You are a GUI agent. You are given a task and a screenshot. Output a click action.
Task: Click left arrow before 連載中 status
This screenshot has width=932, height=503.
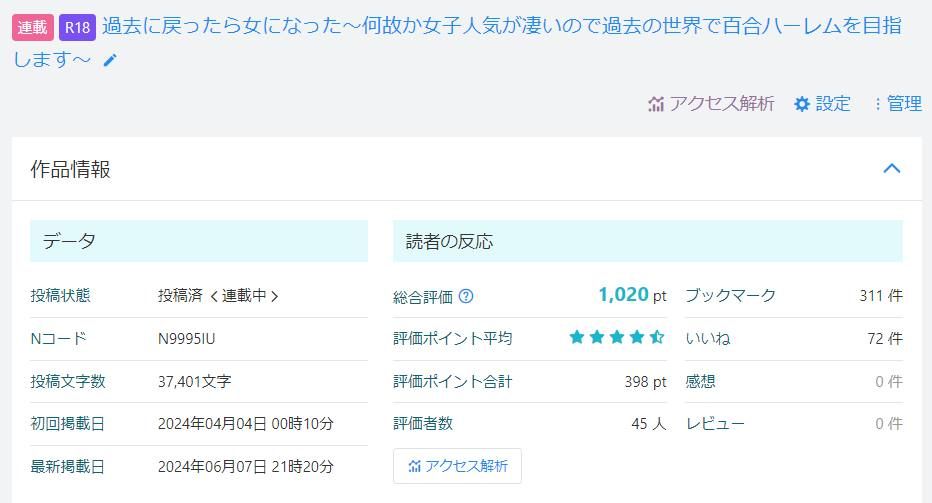pyautogui.click(x=213, y=296)
